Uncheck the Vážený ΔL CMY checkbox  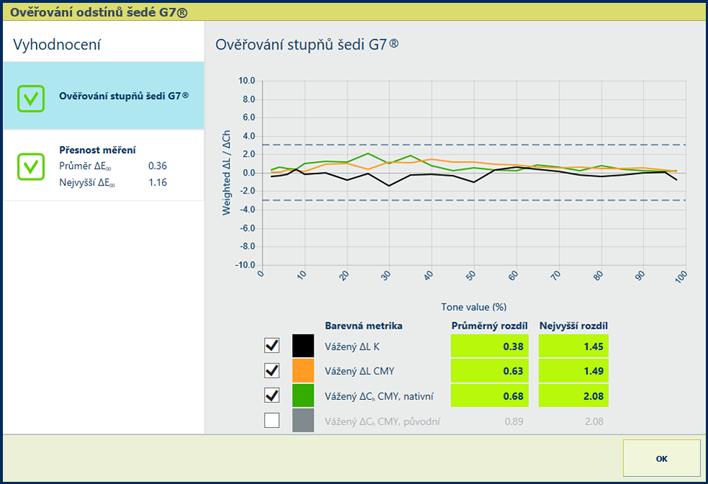tap(272, 371)
